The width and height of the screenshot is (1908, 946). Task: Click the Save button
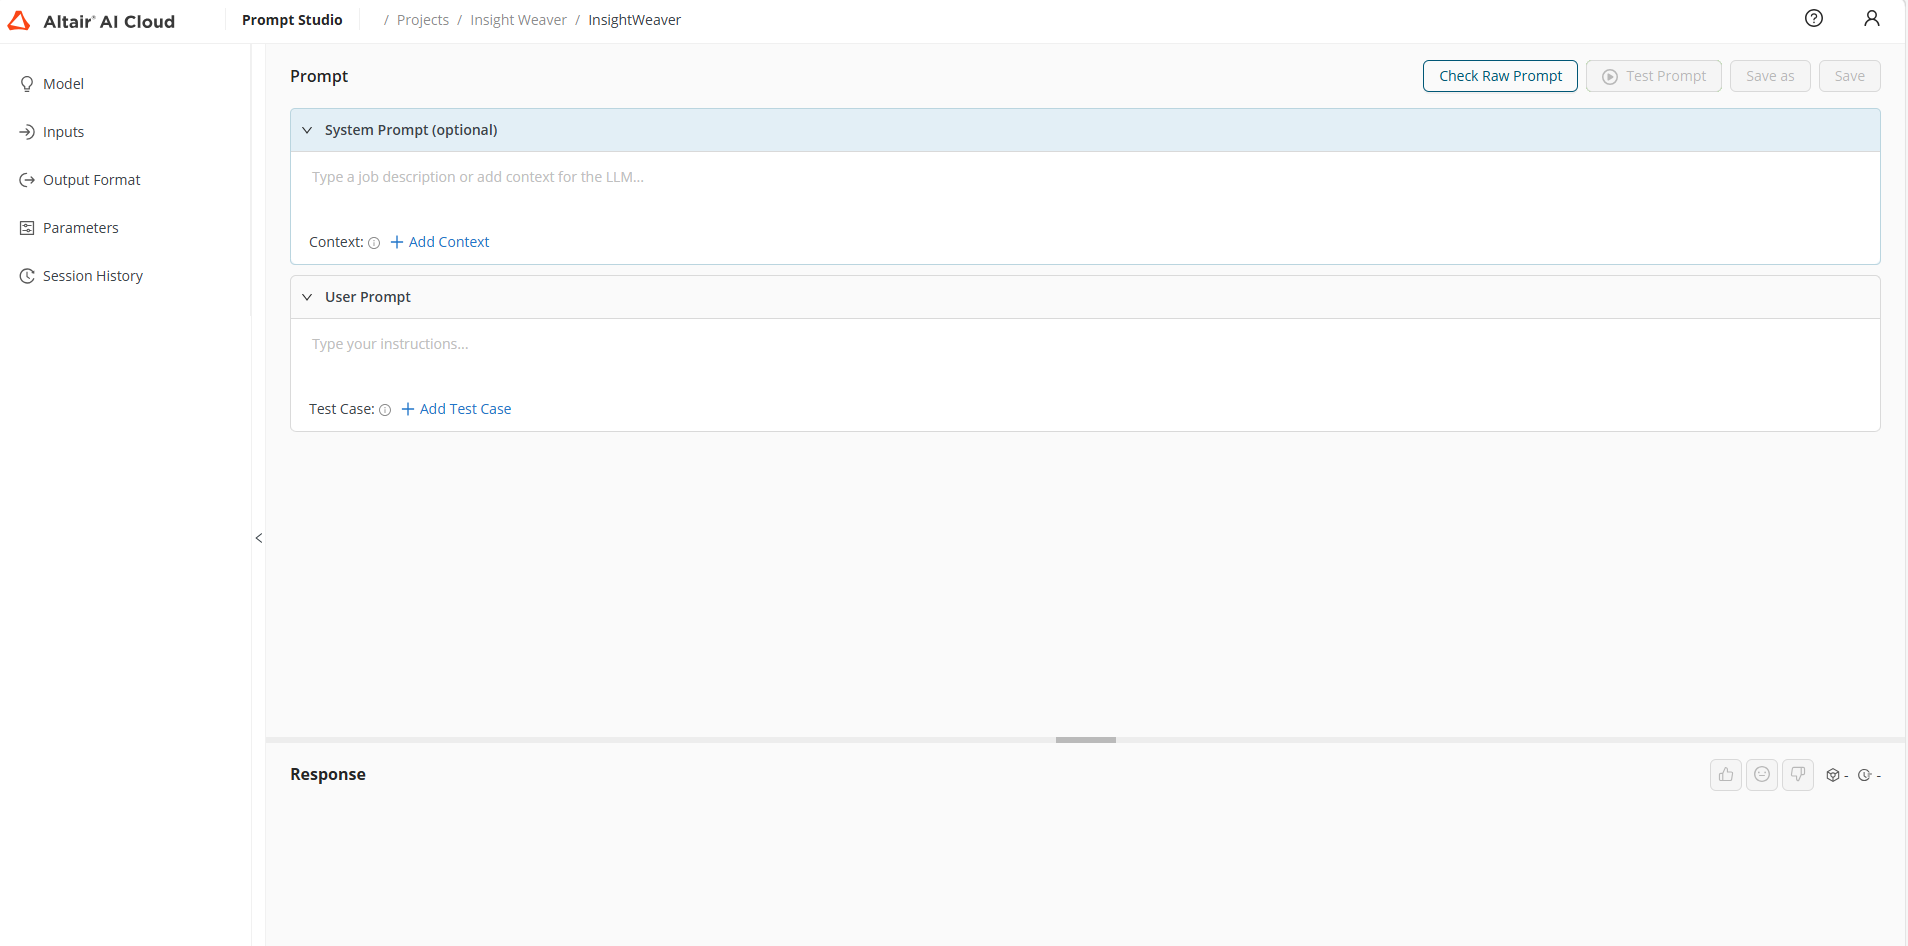1850,76
